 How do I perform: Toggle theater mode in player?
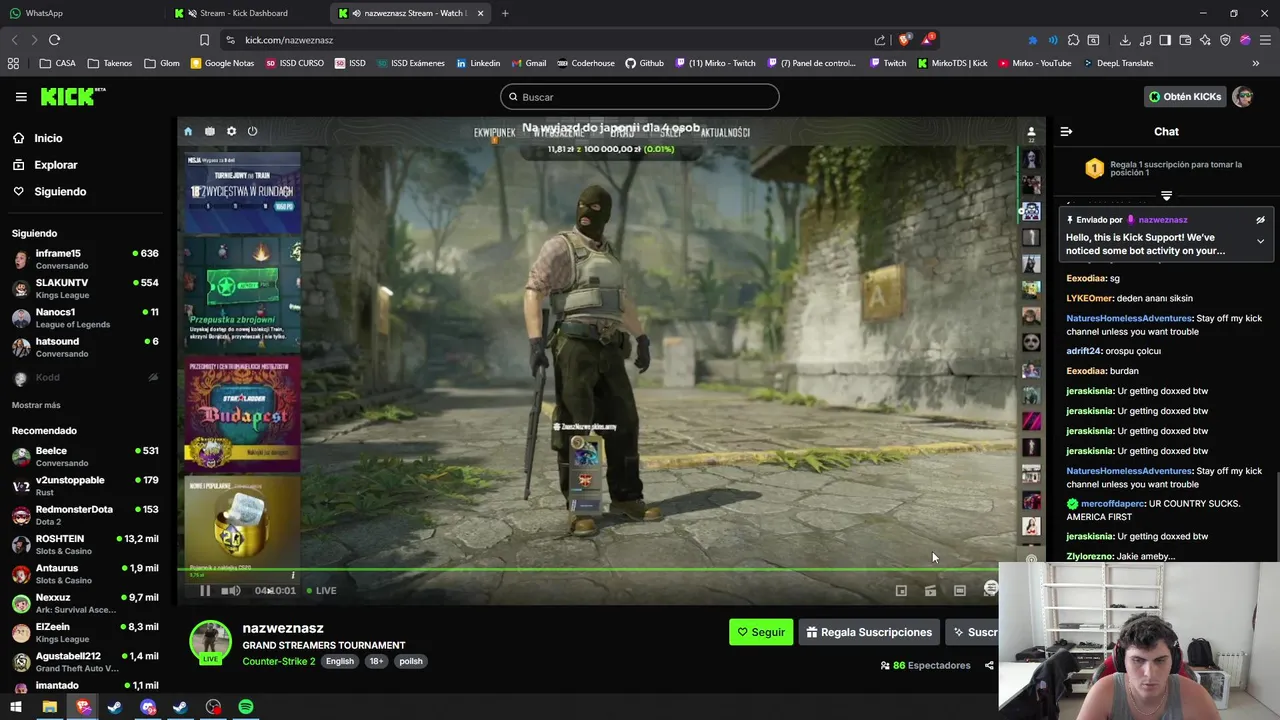pos(960,591)
